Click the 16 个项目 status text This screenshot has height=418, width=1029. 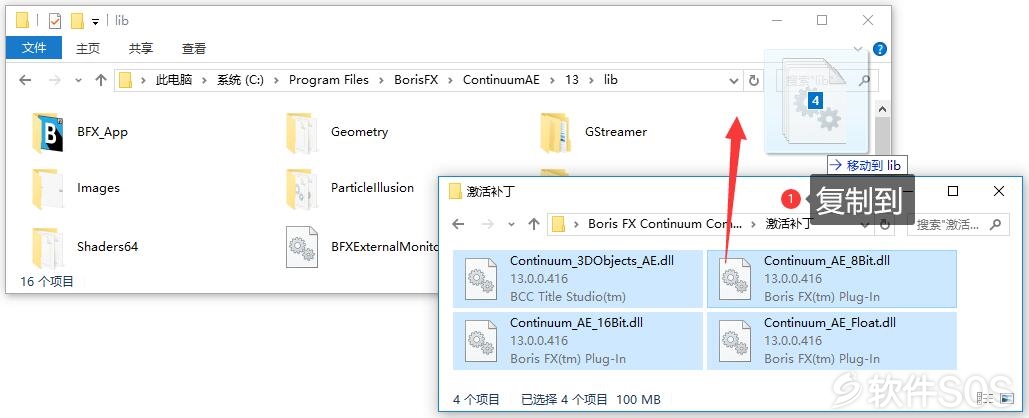pos(47,282)
